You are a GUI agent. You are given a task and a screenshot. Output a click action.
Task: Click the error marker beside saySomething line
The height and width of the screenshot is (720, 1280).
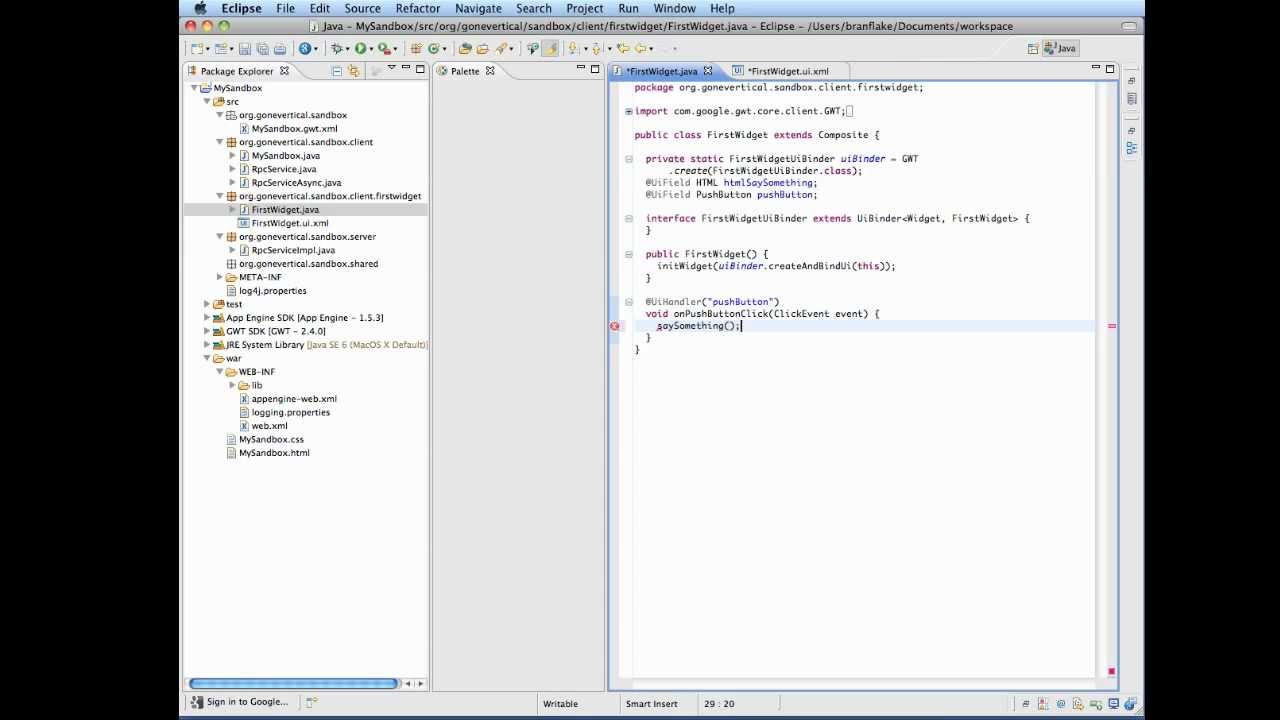tap(615, 326)
